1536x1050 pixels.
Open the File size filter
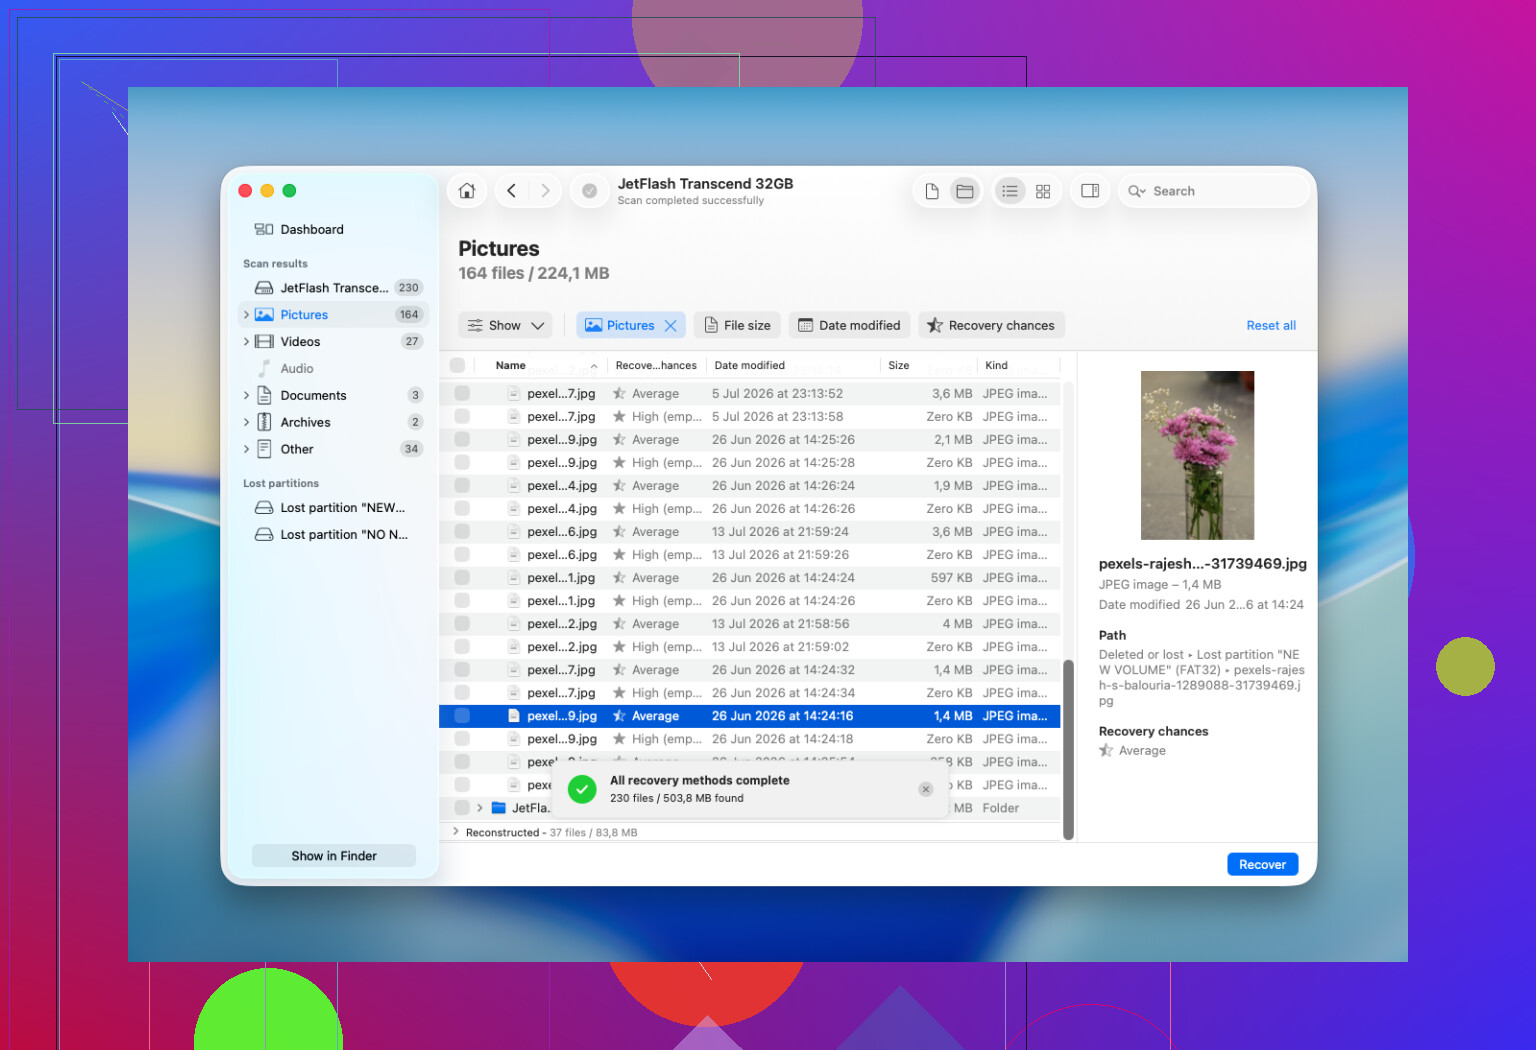[738, 326]
